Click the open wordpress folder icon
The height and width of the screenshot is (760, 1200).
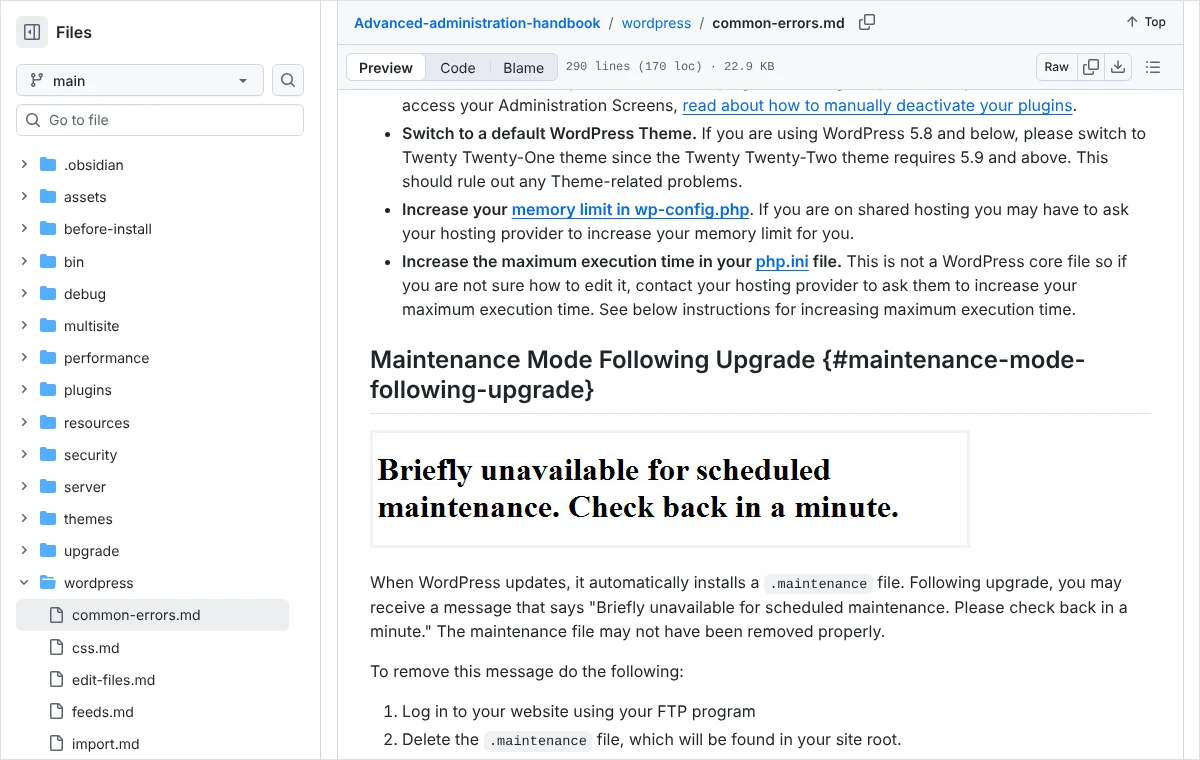click(x=47, y=582)
